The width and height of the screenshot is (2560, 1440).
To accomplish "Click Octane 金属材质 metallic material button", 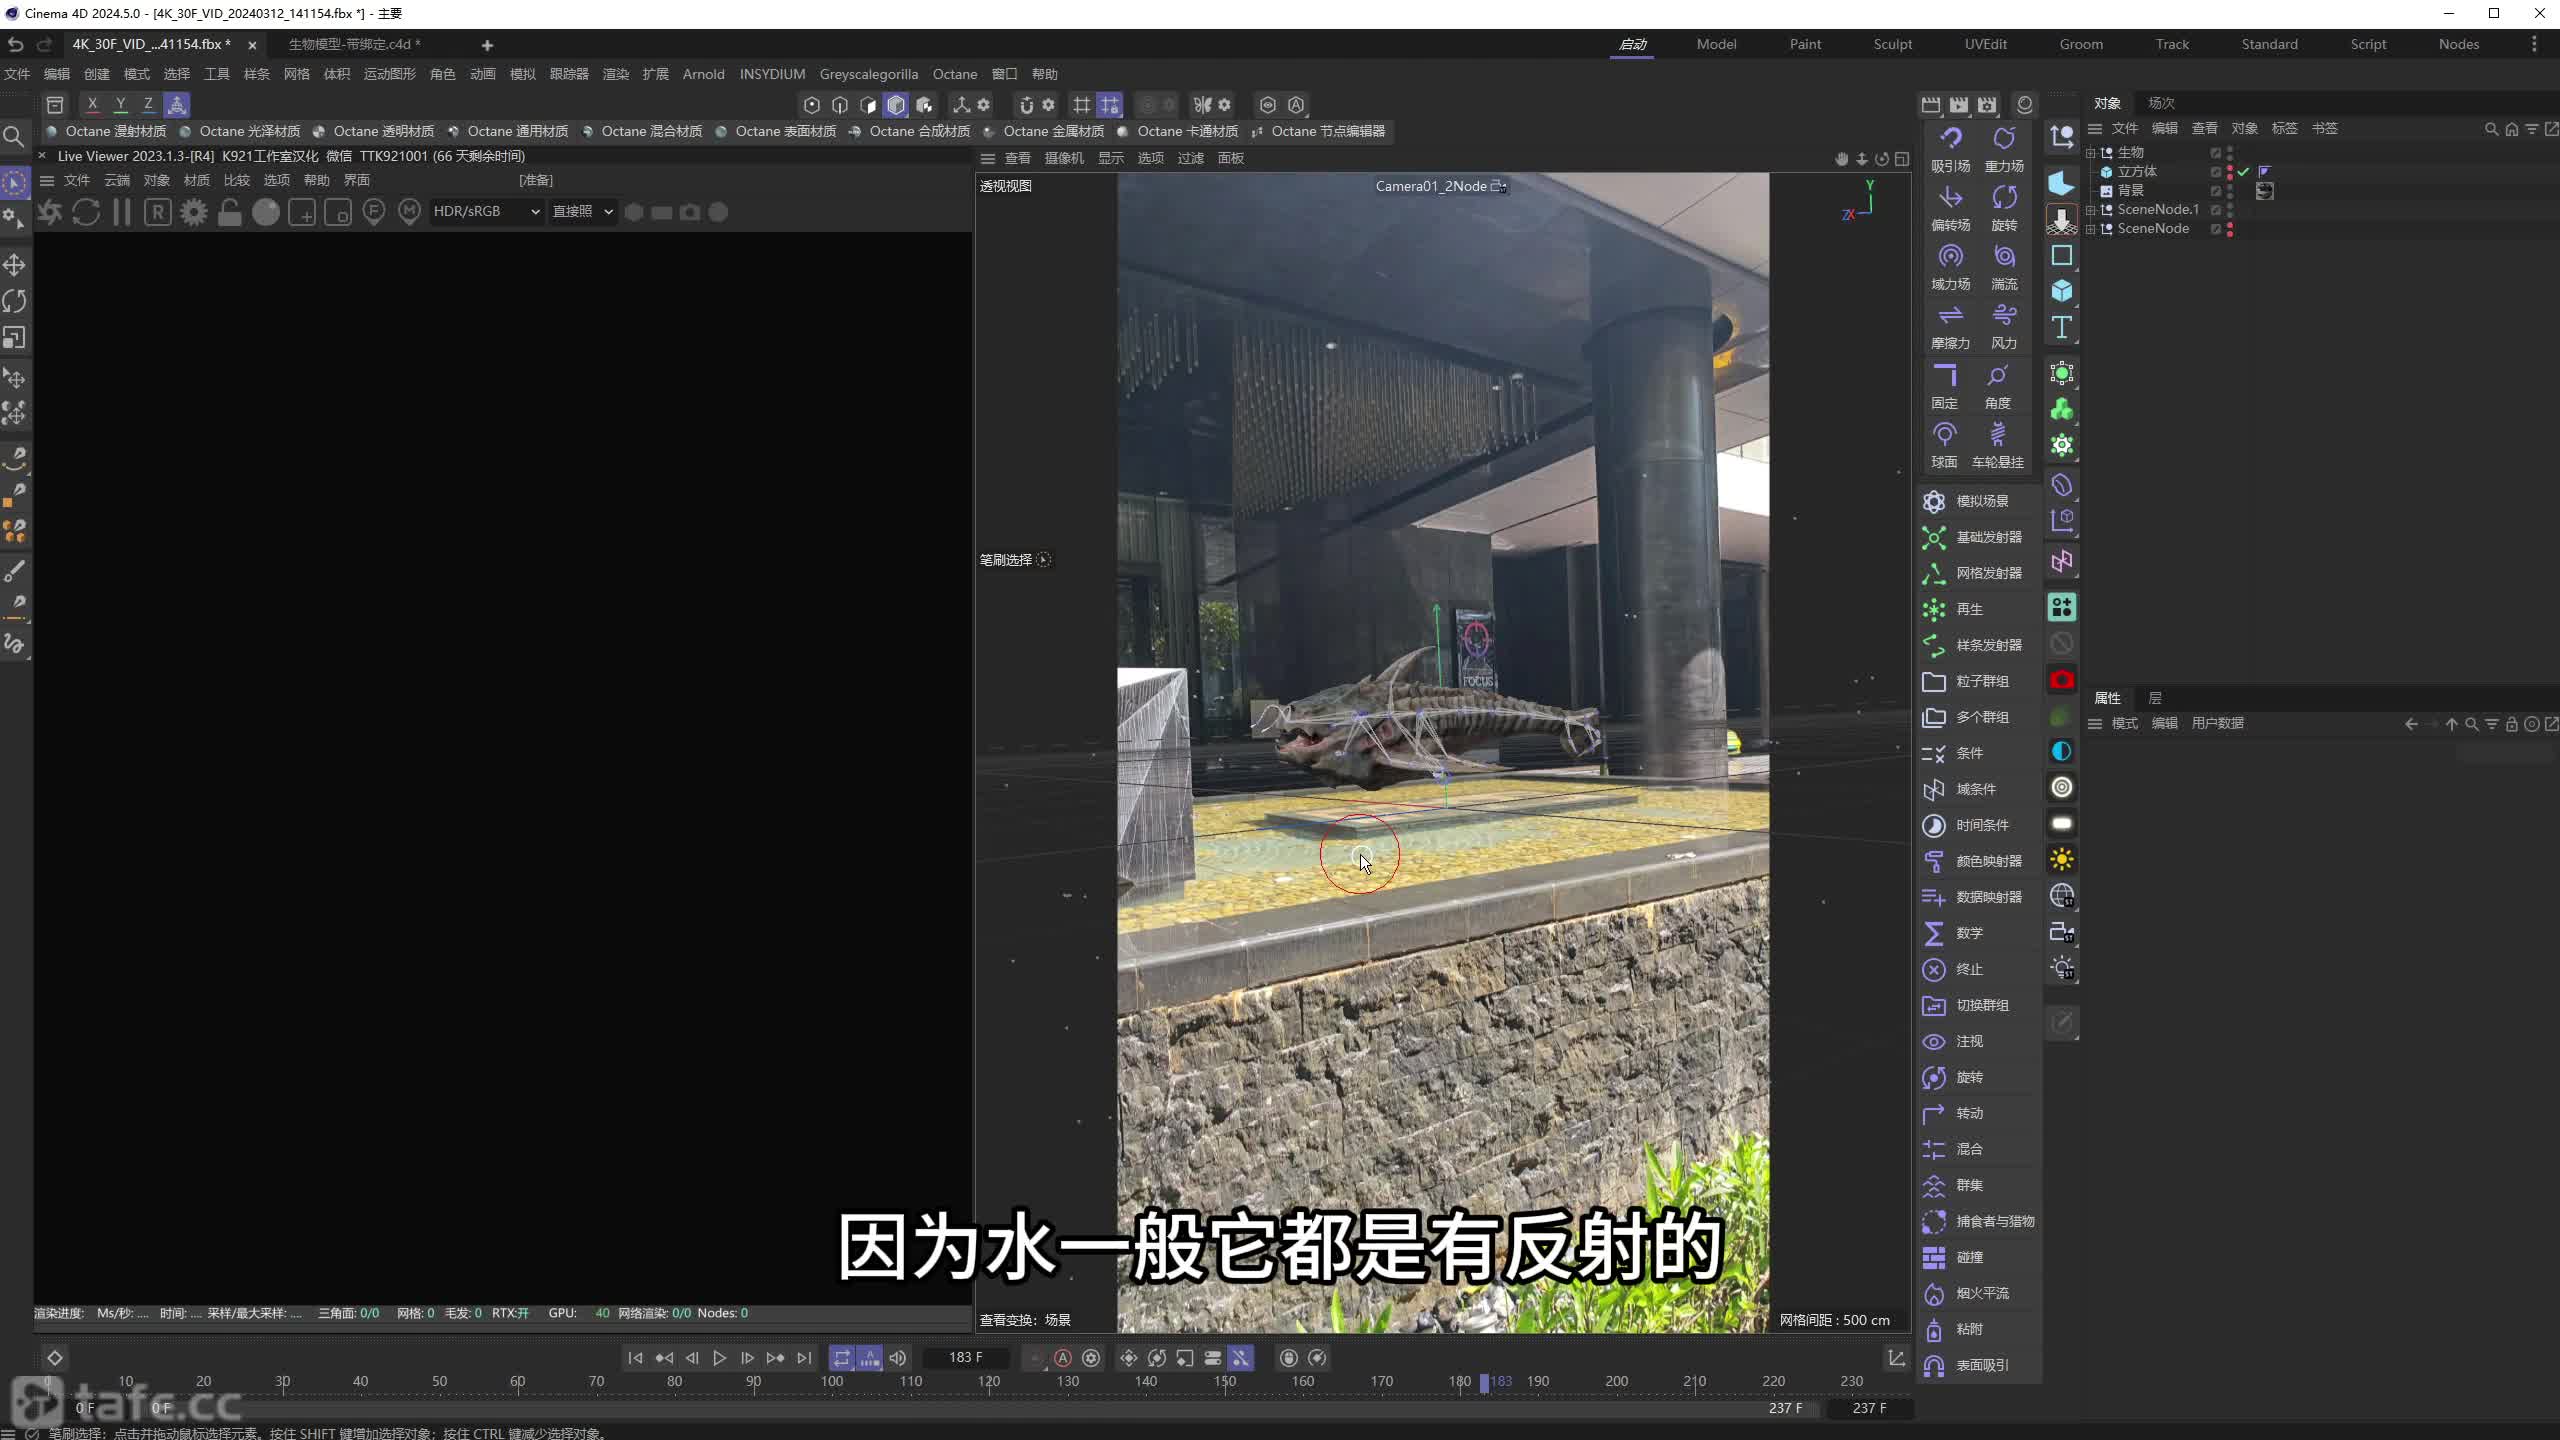I will click(1044, 131).
